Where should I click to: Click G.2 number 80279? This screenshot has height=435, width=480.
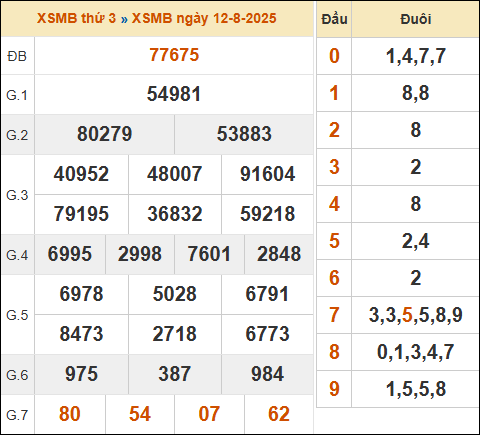pos(105,134)
